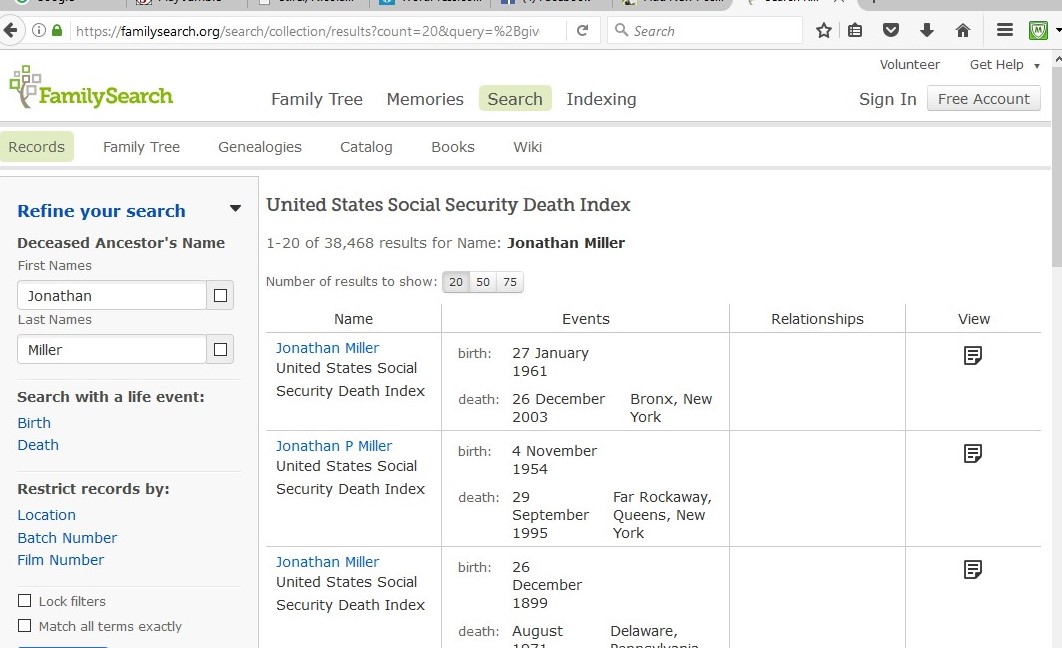Switch to the Catalog tab
The height and width of the screenshot is (648, 1062).
366,147
